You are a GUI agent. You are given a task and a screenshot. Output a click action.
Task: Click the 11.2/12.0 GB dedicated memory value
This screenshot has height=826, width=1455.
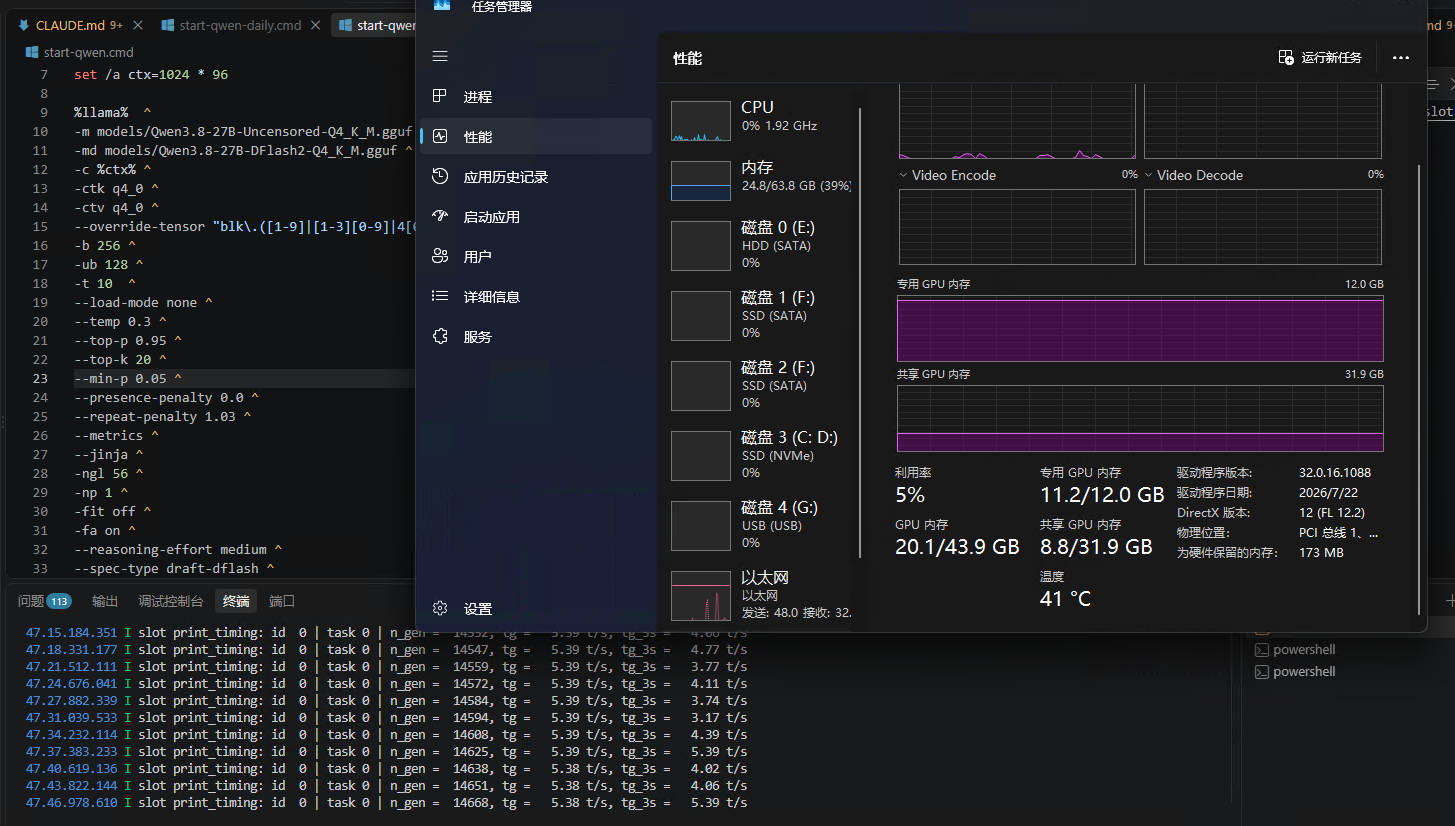pos(1102,495)
